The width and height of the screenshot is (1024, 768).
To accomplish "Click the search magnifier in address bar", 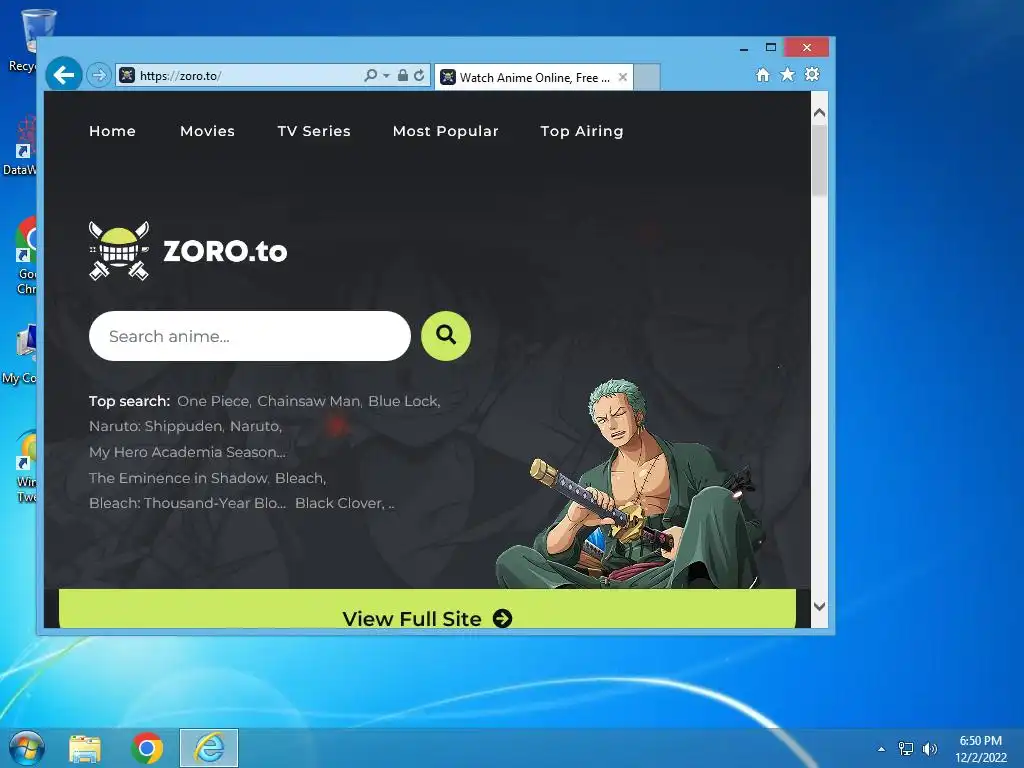I will [370, 75].
